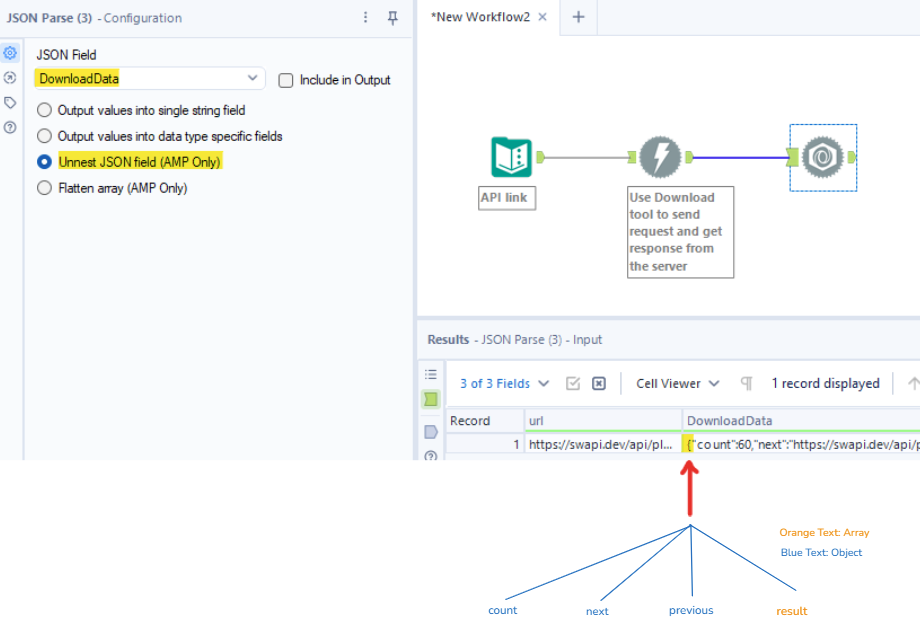The height and width of the screenshot is (625, 920).
Task: Click the Download tool input anchor
Action: (632, 157)
